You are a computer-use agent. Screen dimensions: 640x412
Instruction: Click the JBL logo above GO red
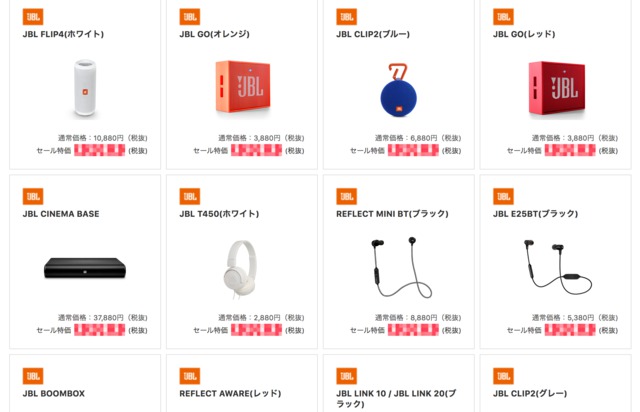(503, 17)
